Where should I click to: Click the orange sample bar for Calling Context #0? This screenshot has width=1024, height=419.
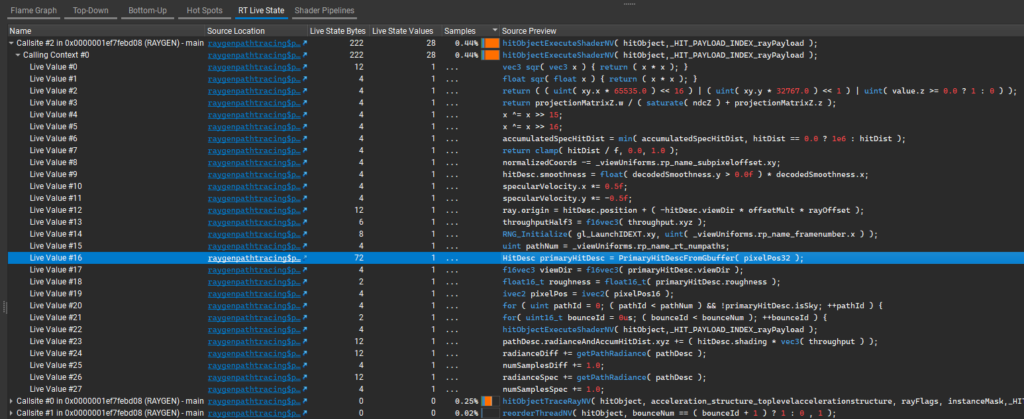(491, 55)
